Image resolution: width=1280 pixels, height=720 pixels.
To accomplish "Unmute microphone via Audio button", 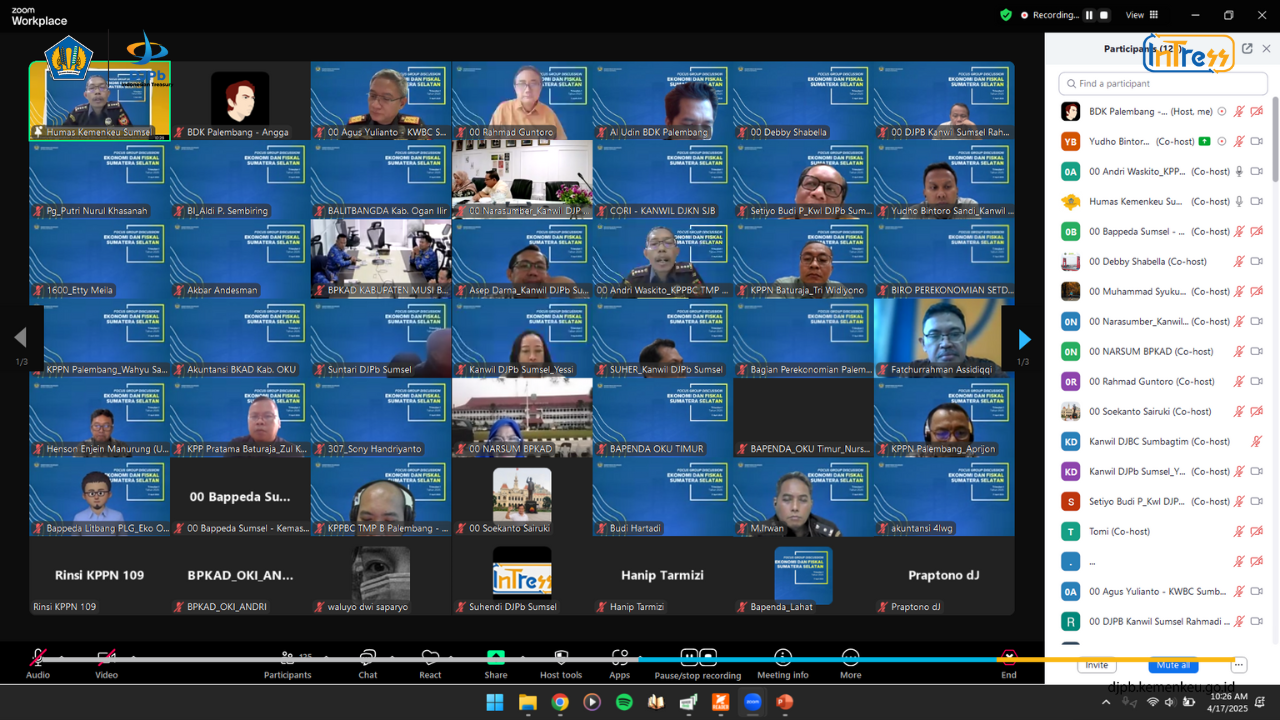I will tap(38, 662).
